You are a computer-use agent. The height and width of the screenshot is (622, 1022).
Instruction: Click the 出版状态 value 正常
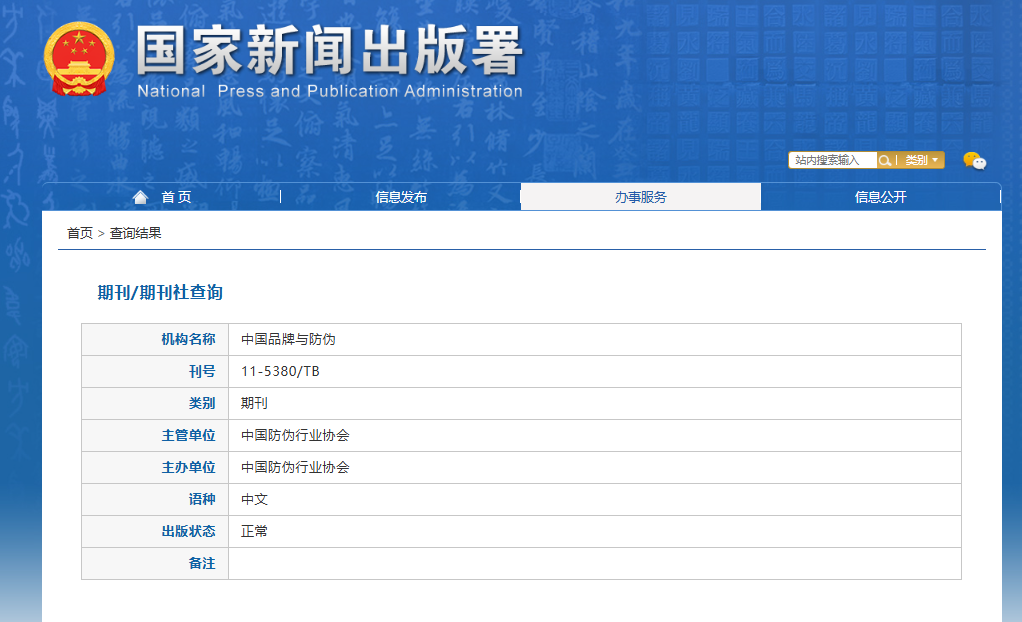click(255, 532)
